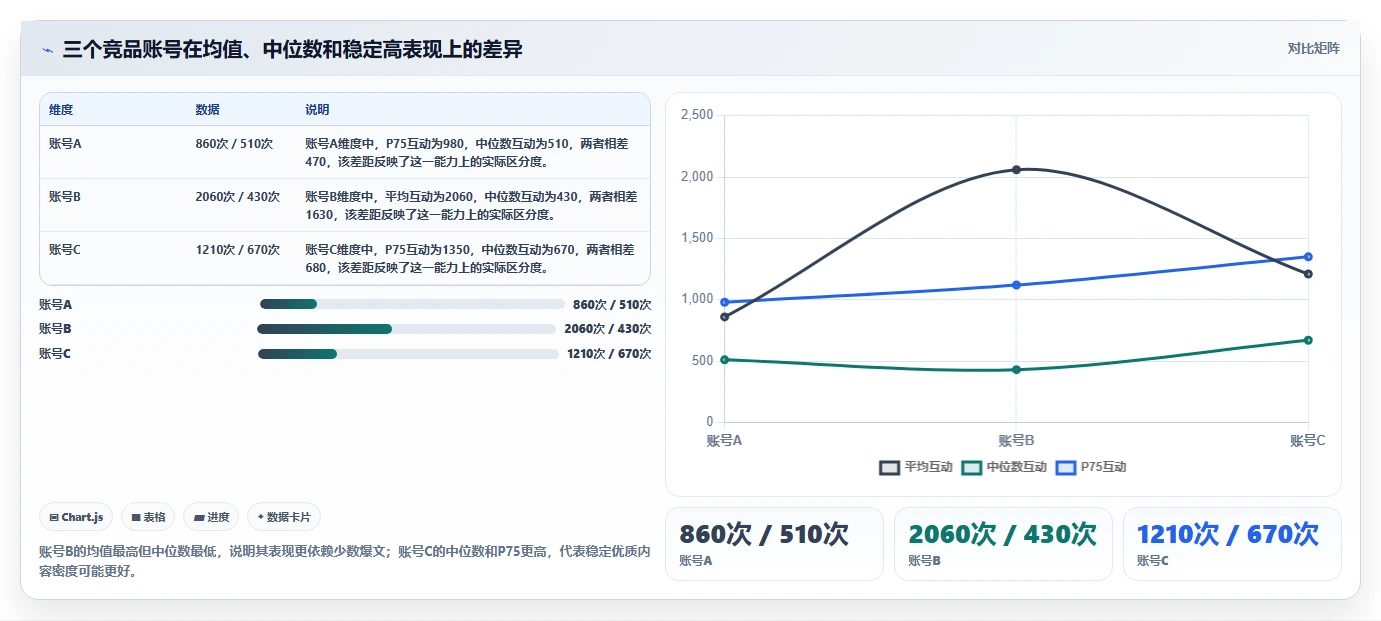Click table cell 860次 / 510次
The image size is (1381, 621).
pos(234,144)
